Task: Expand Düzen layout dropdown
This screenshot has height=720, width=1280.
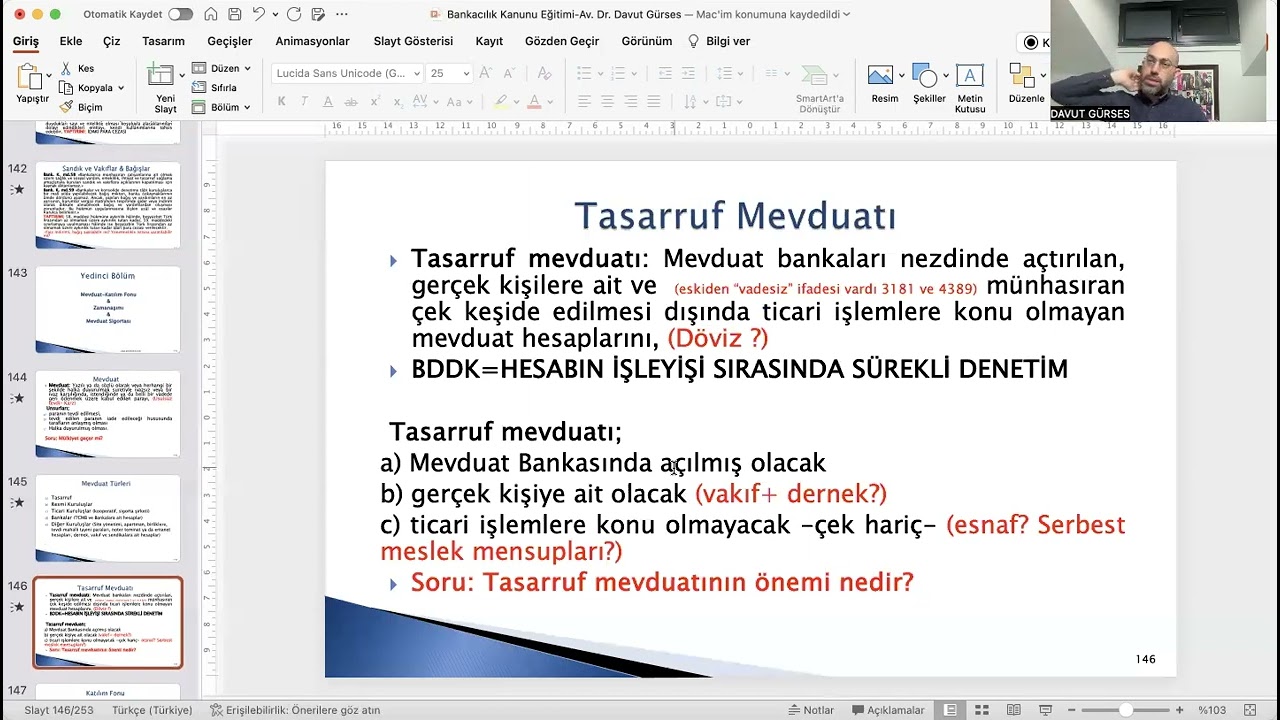Action: tap(247, 68)
